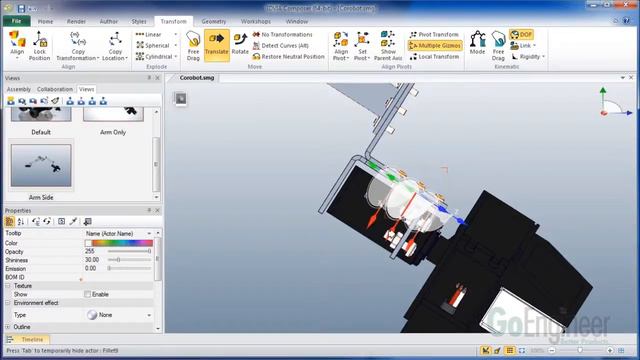This screenshot has width=640, height=360.
Task: Click zoom in plus button
Action: coord(610,350)
